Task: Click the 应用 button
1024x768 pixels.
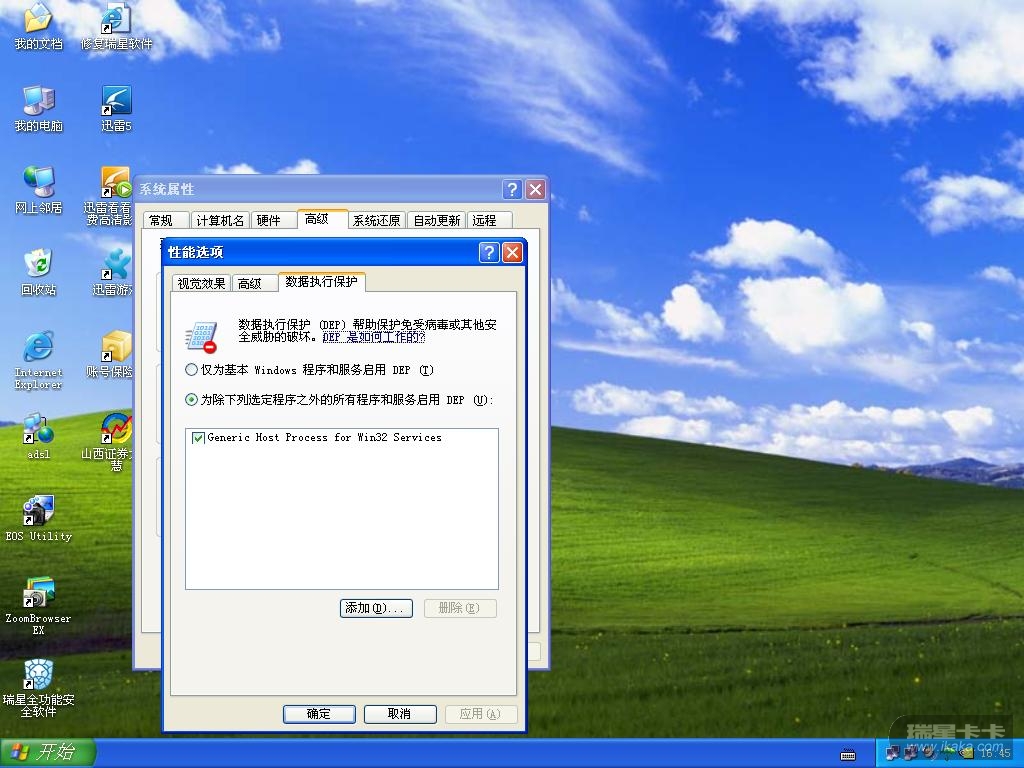Action: point(481,714)
